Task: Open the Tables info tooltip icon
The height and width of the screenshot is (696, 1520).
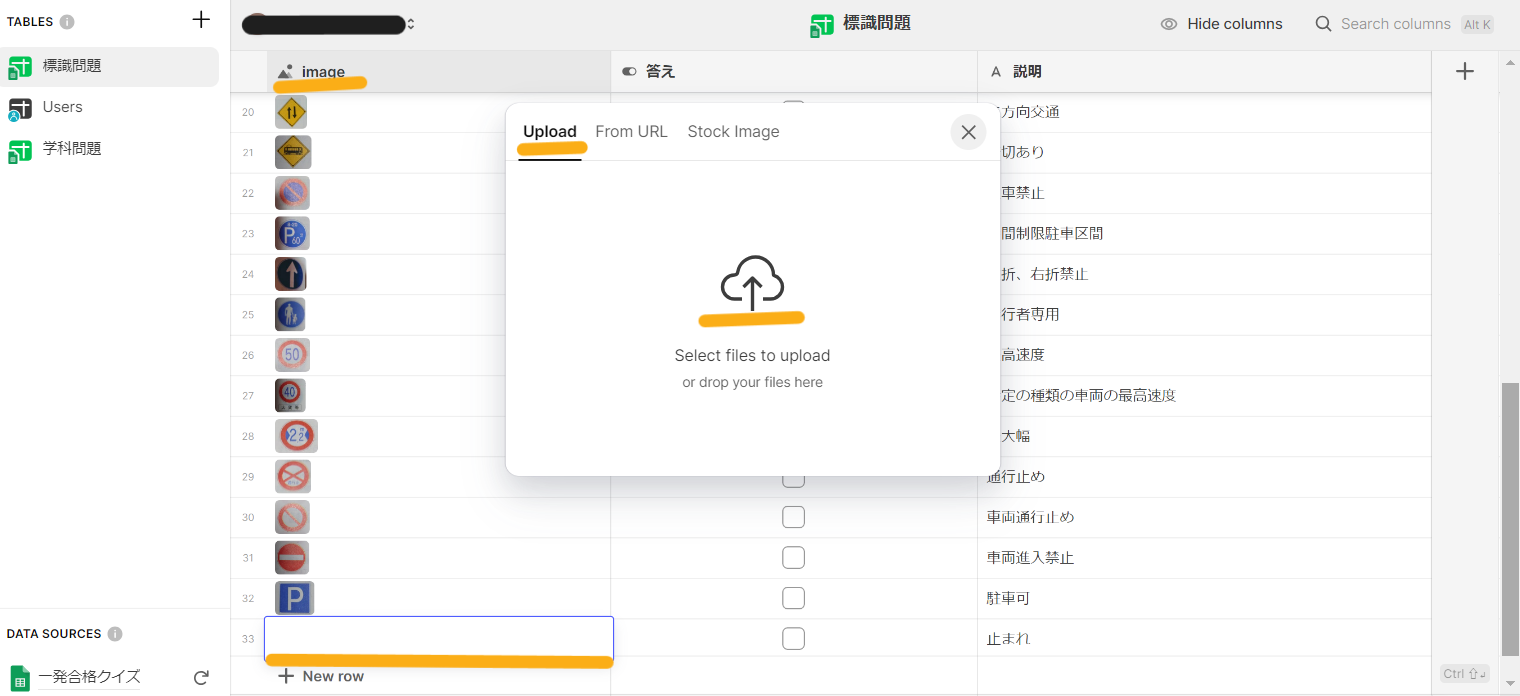Action: (x=67, y=22)
